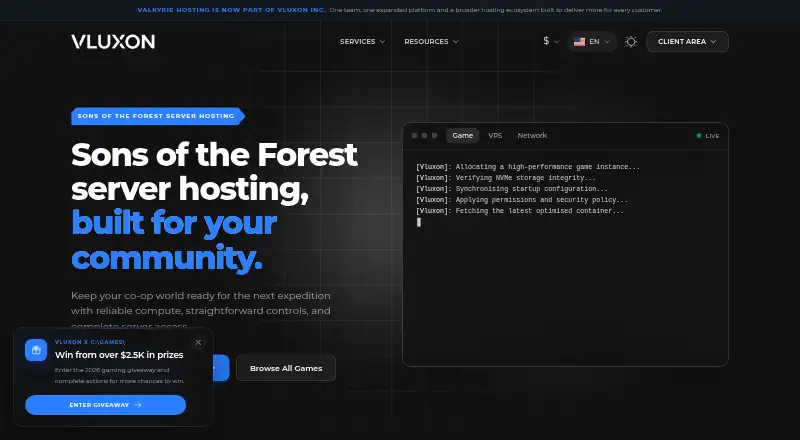Click the partly hidden blue button beside Browse All Games

[221, 368]
